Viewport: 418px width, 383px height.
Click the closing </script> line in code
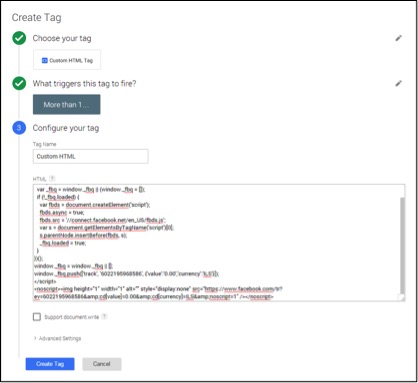click(x=45, y=281)
